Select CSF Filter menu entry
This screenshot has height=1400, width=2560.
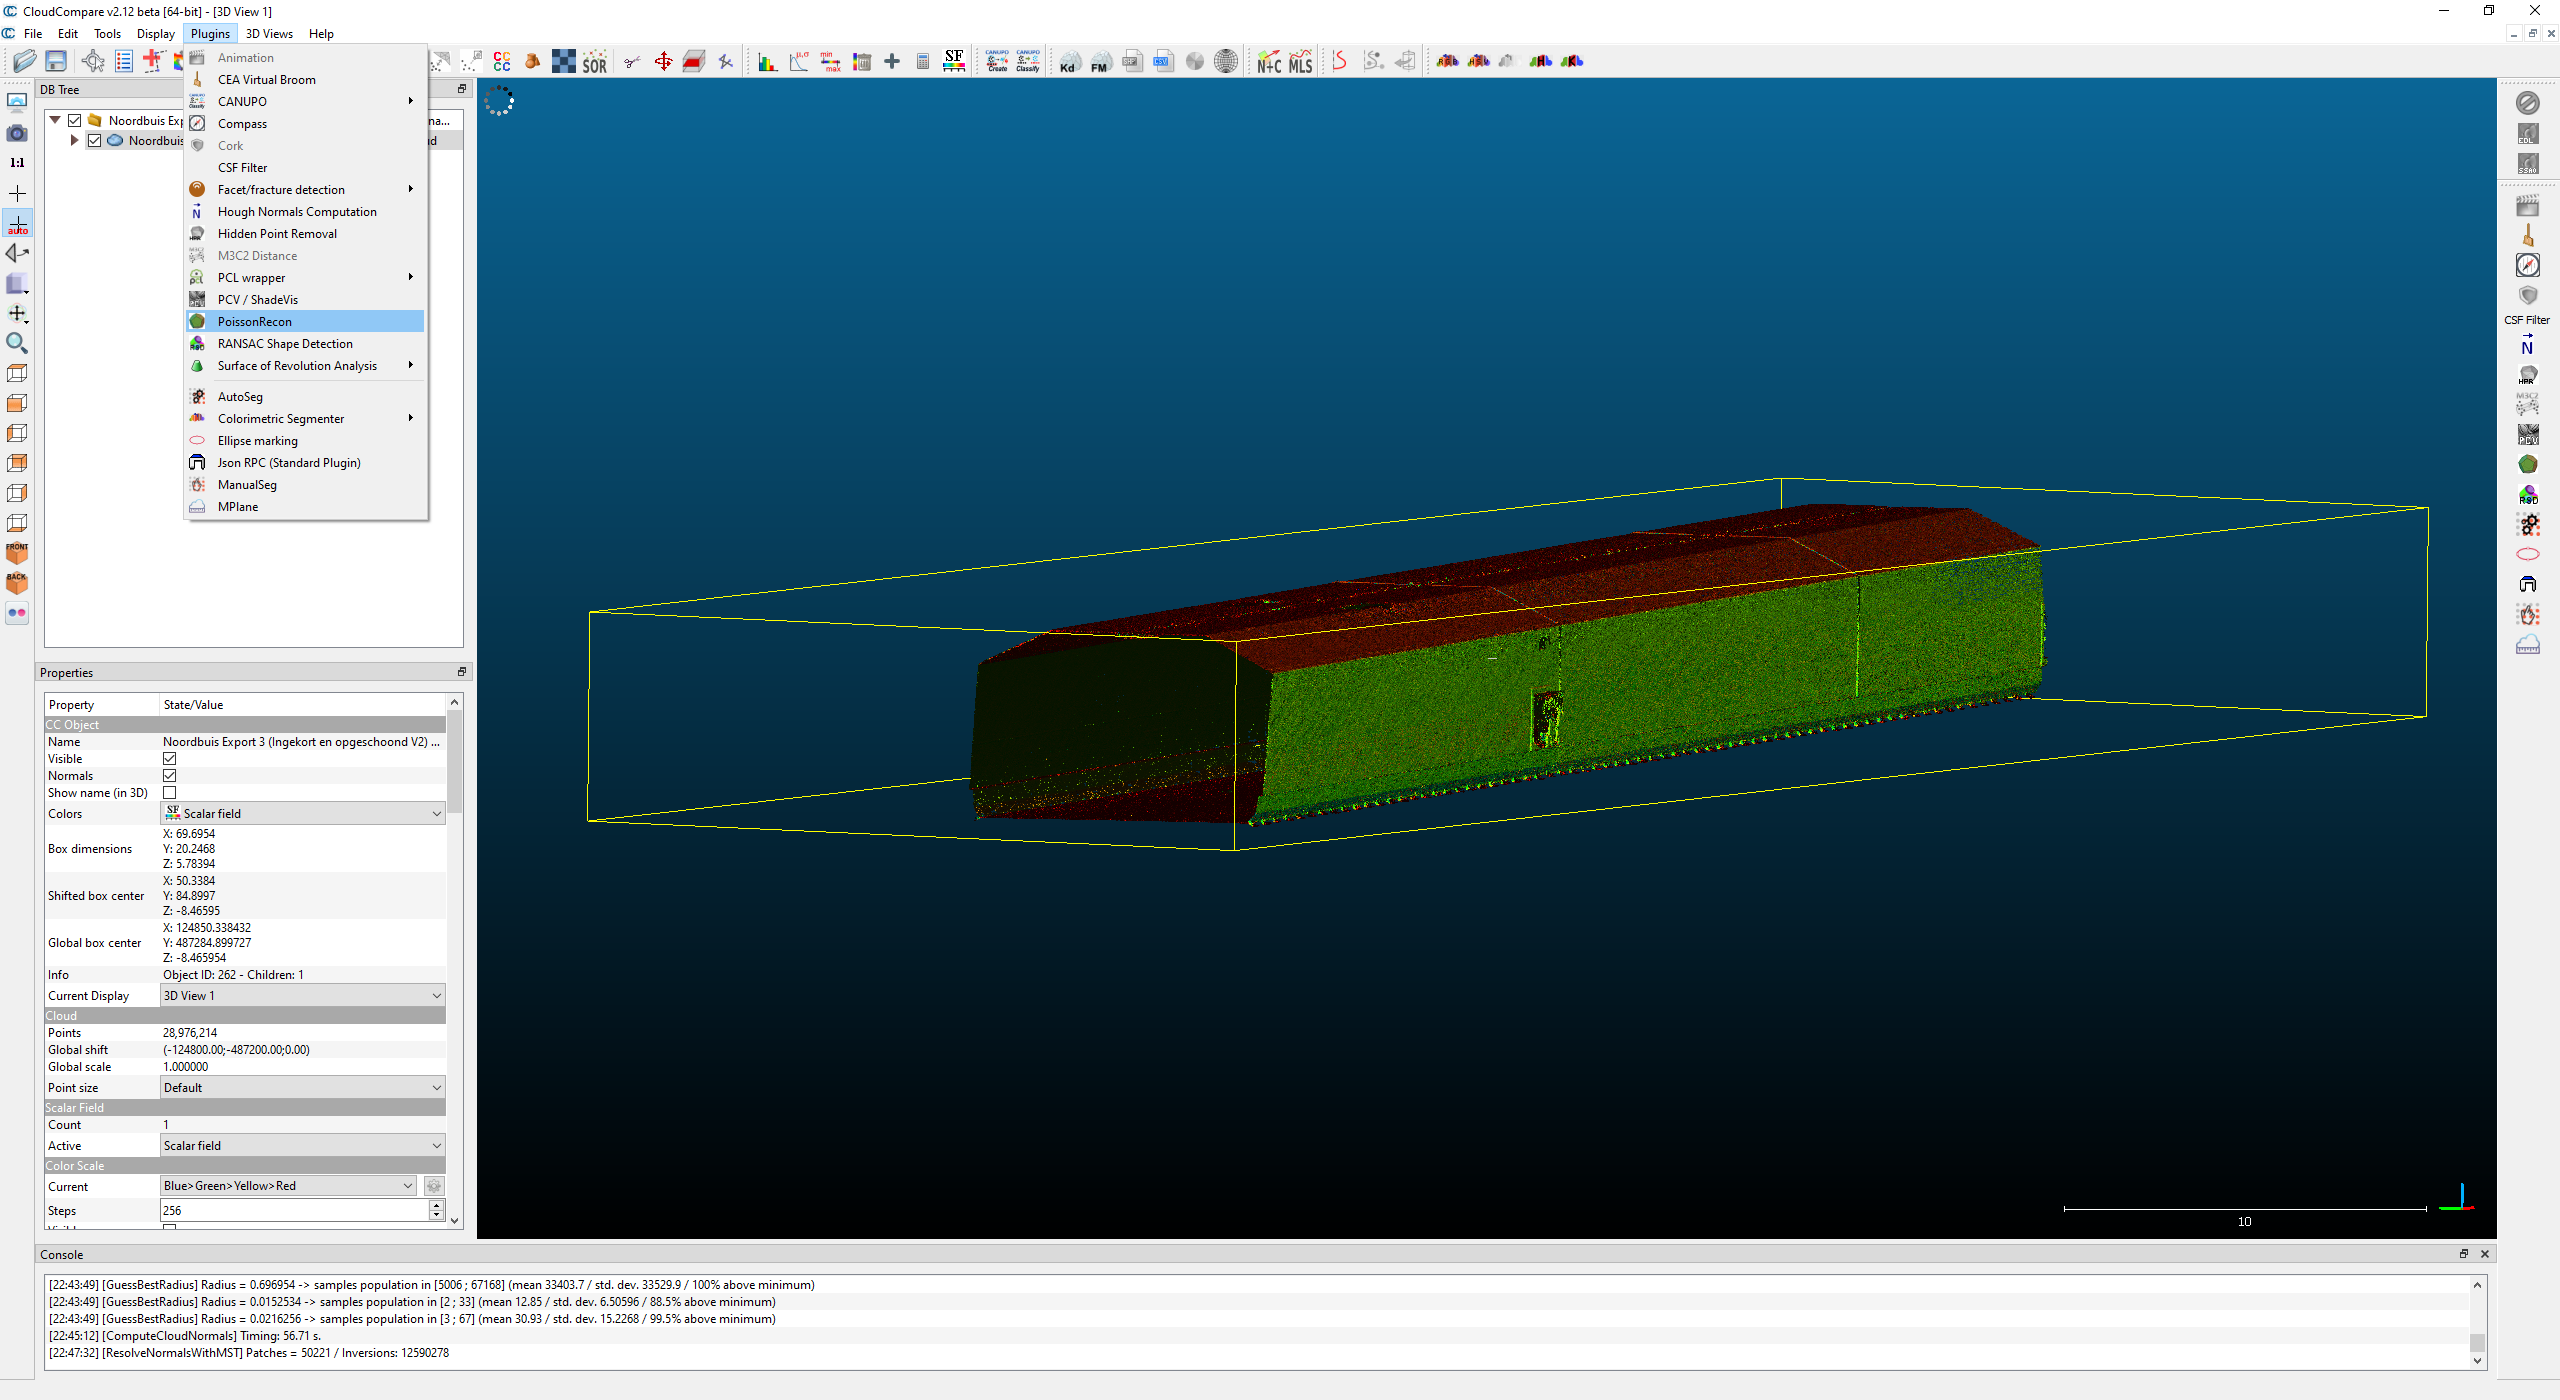pyautogui.click(x=305, y=168)
